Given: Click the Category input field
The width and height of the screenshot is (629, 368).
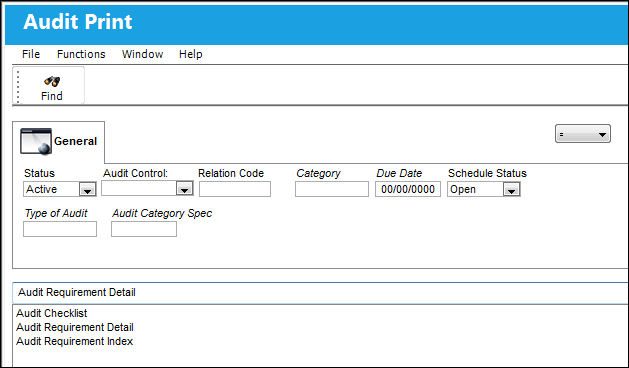Looking at the screenshot, I should pyautogui.click(x=332, y=189).
